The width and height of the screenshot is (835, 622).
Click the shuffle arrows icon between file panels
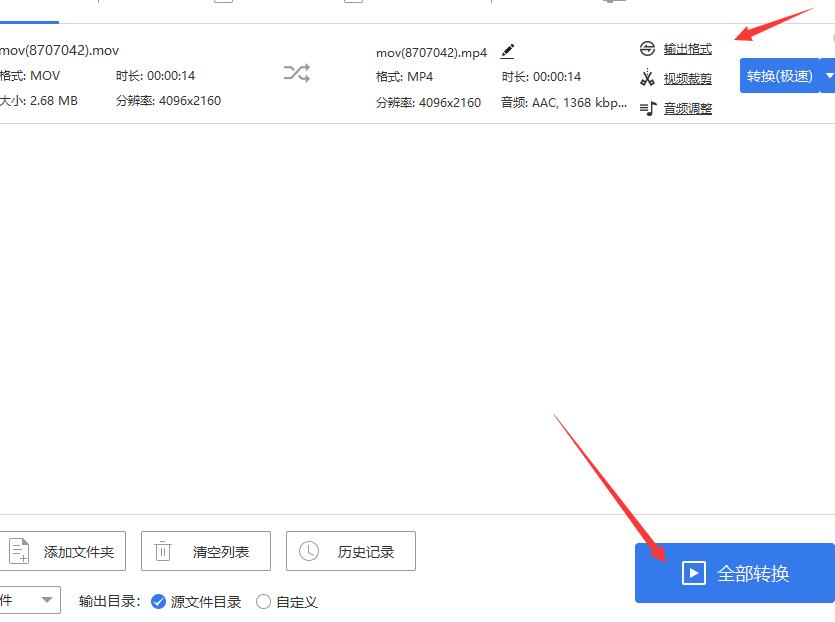(296, 73)
